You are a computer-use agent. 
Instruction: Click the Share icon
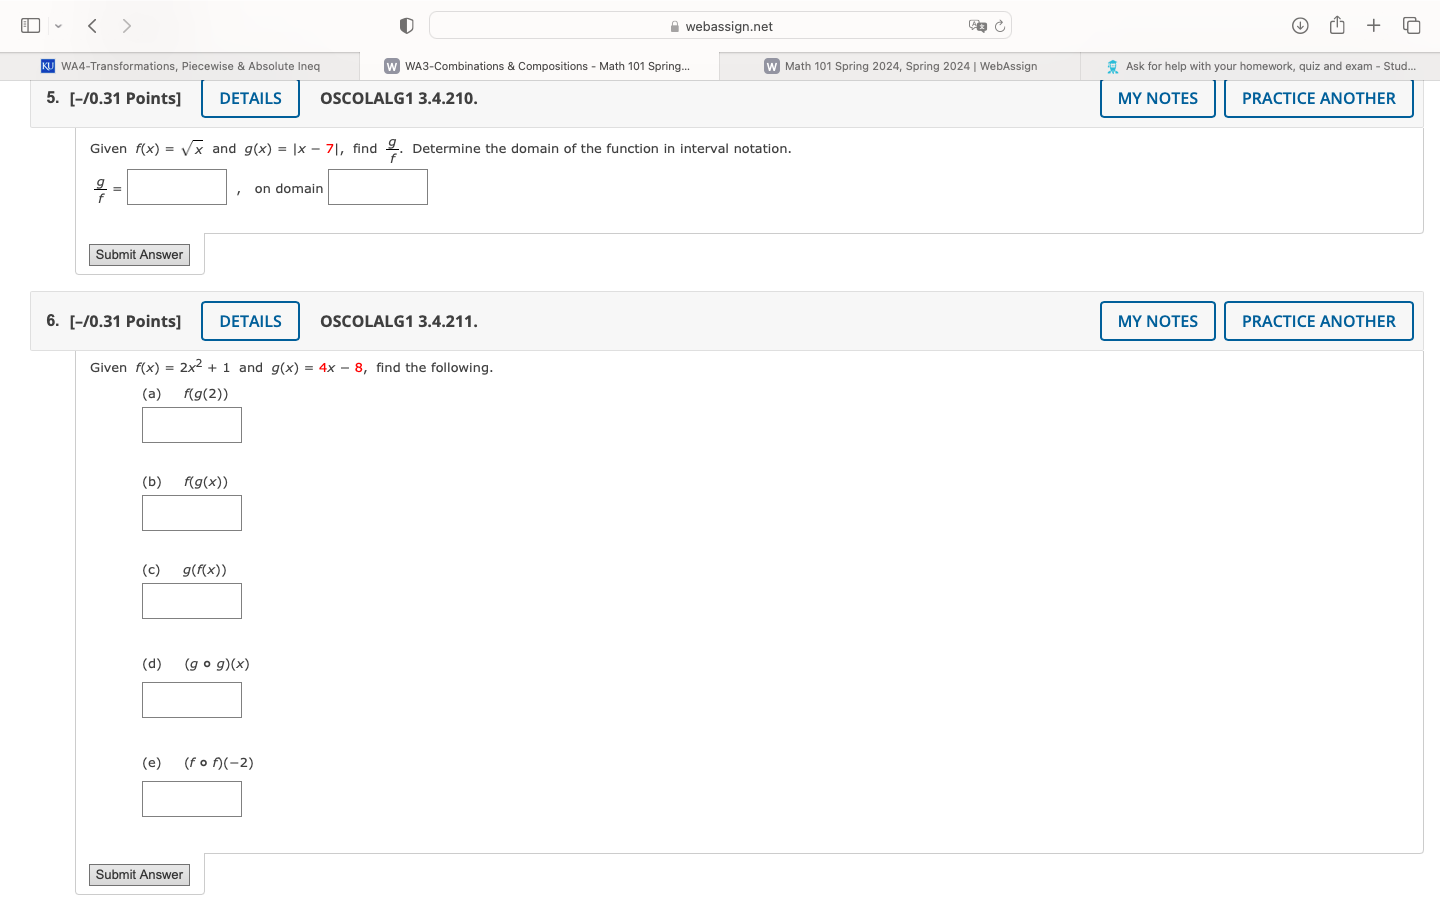1337,26
